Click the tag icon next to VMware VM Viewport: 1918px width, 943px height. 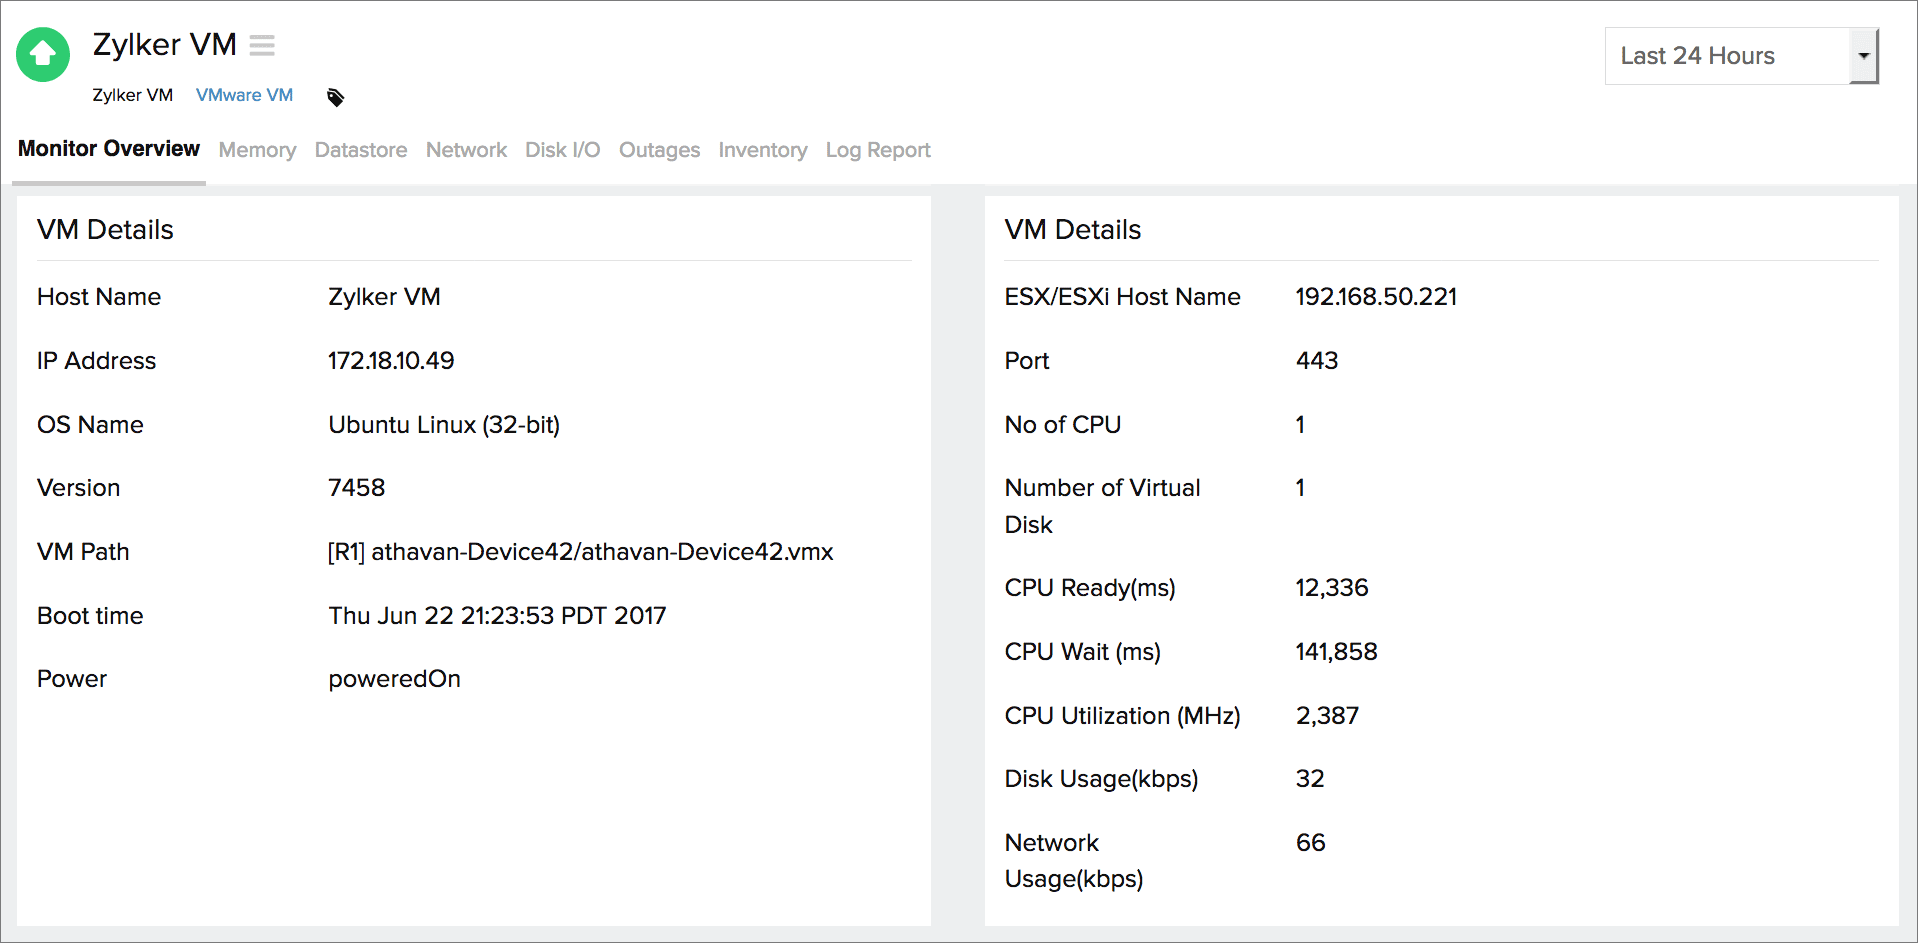click(335, 96)
